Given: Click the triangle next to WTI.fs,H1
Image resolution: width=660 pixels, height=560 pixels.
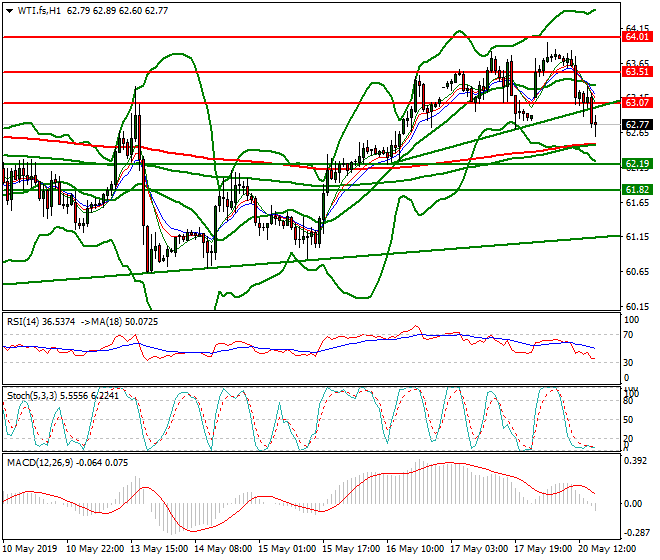Looking at the screenshot, I should click(x=9, y=11).
